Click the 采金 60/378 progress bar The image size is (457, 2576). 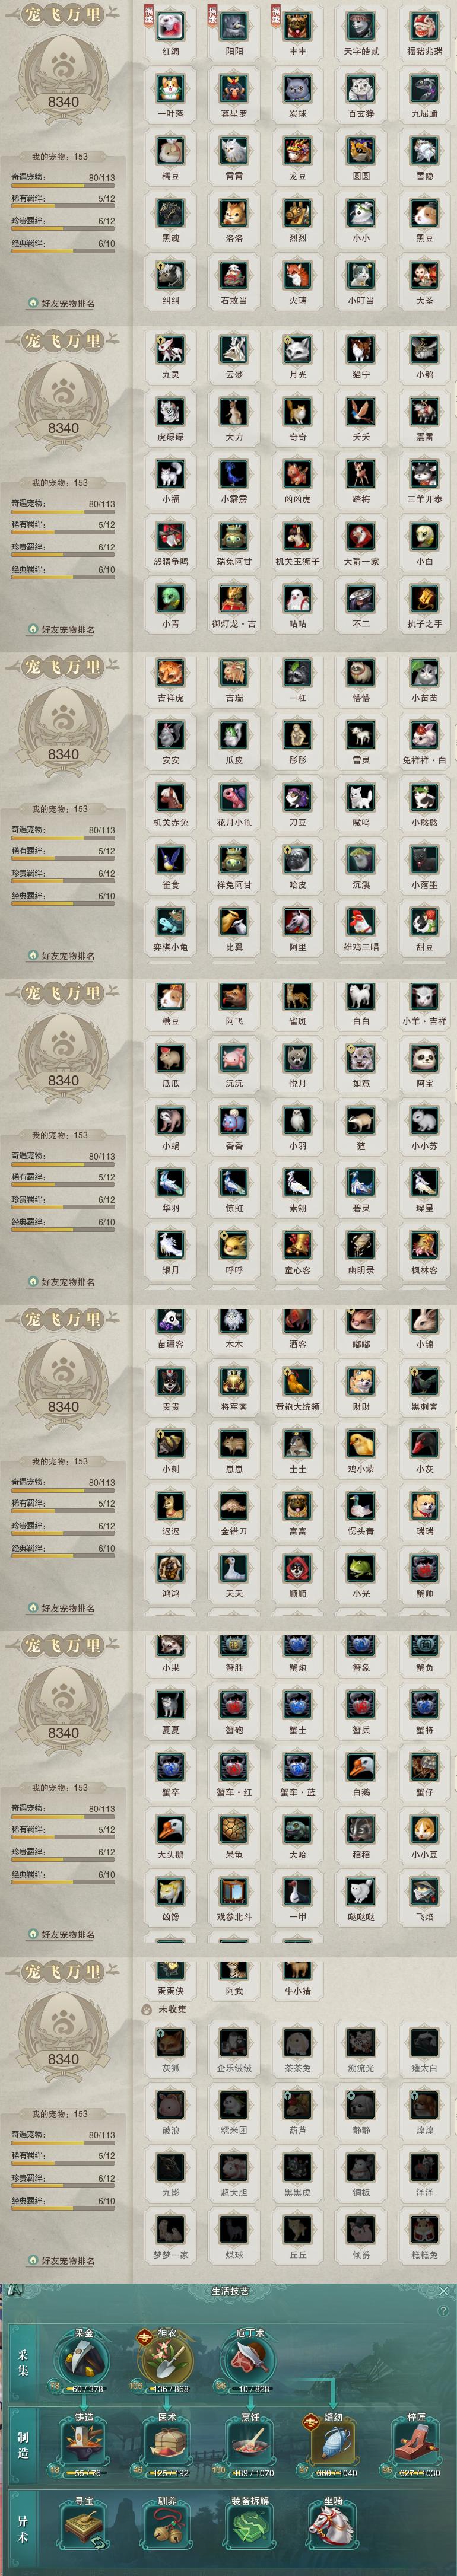pos(85,2389)
